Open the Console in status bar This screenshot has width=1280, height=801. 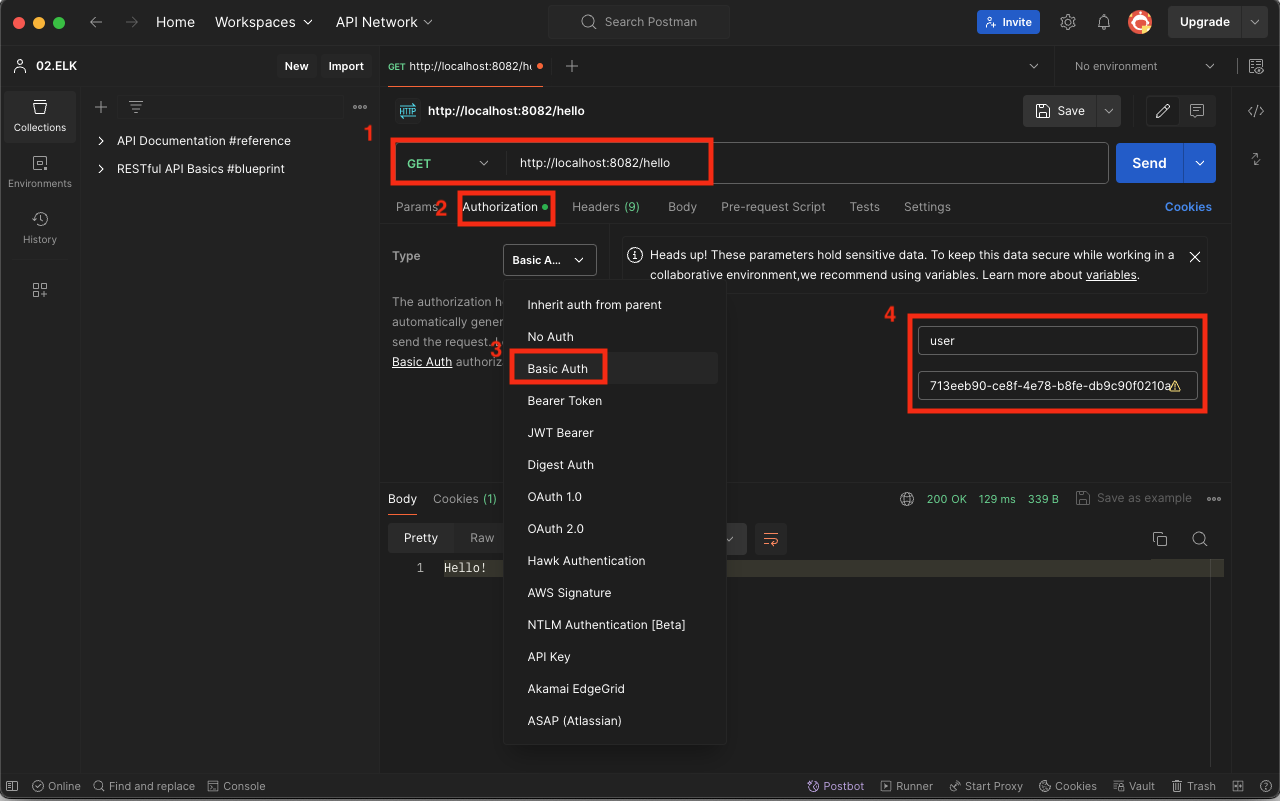point(236,786)
